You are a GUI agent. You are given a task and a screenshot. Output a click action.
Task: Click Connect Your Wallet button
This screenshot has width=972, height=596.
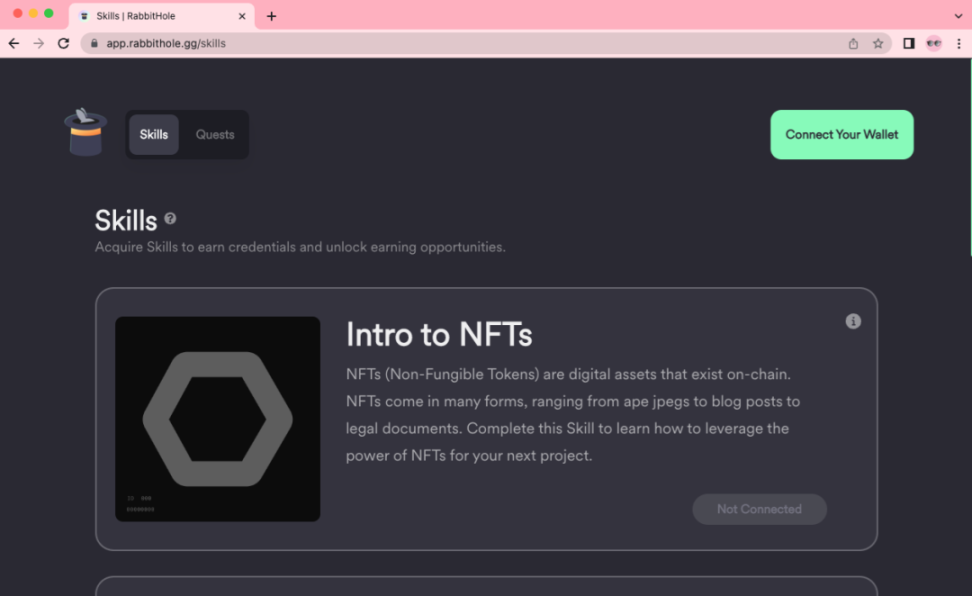[x=842, y=135]
